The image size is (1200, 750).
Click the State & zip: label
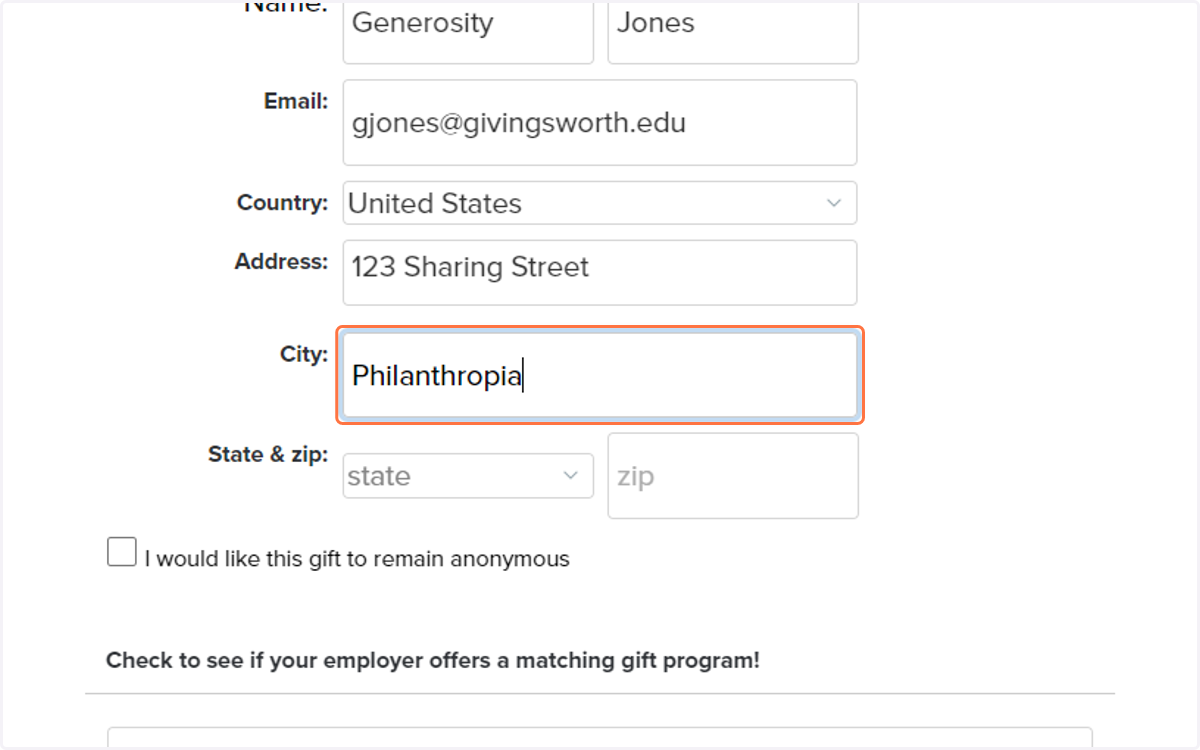point(268,454)
